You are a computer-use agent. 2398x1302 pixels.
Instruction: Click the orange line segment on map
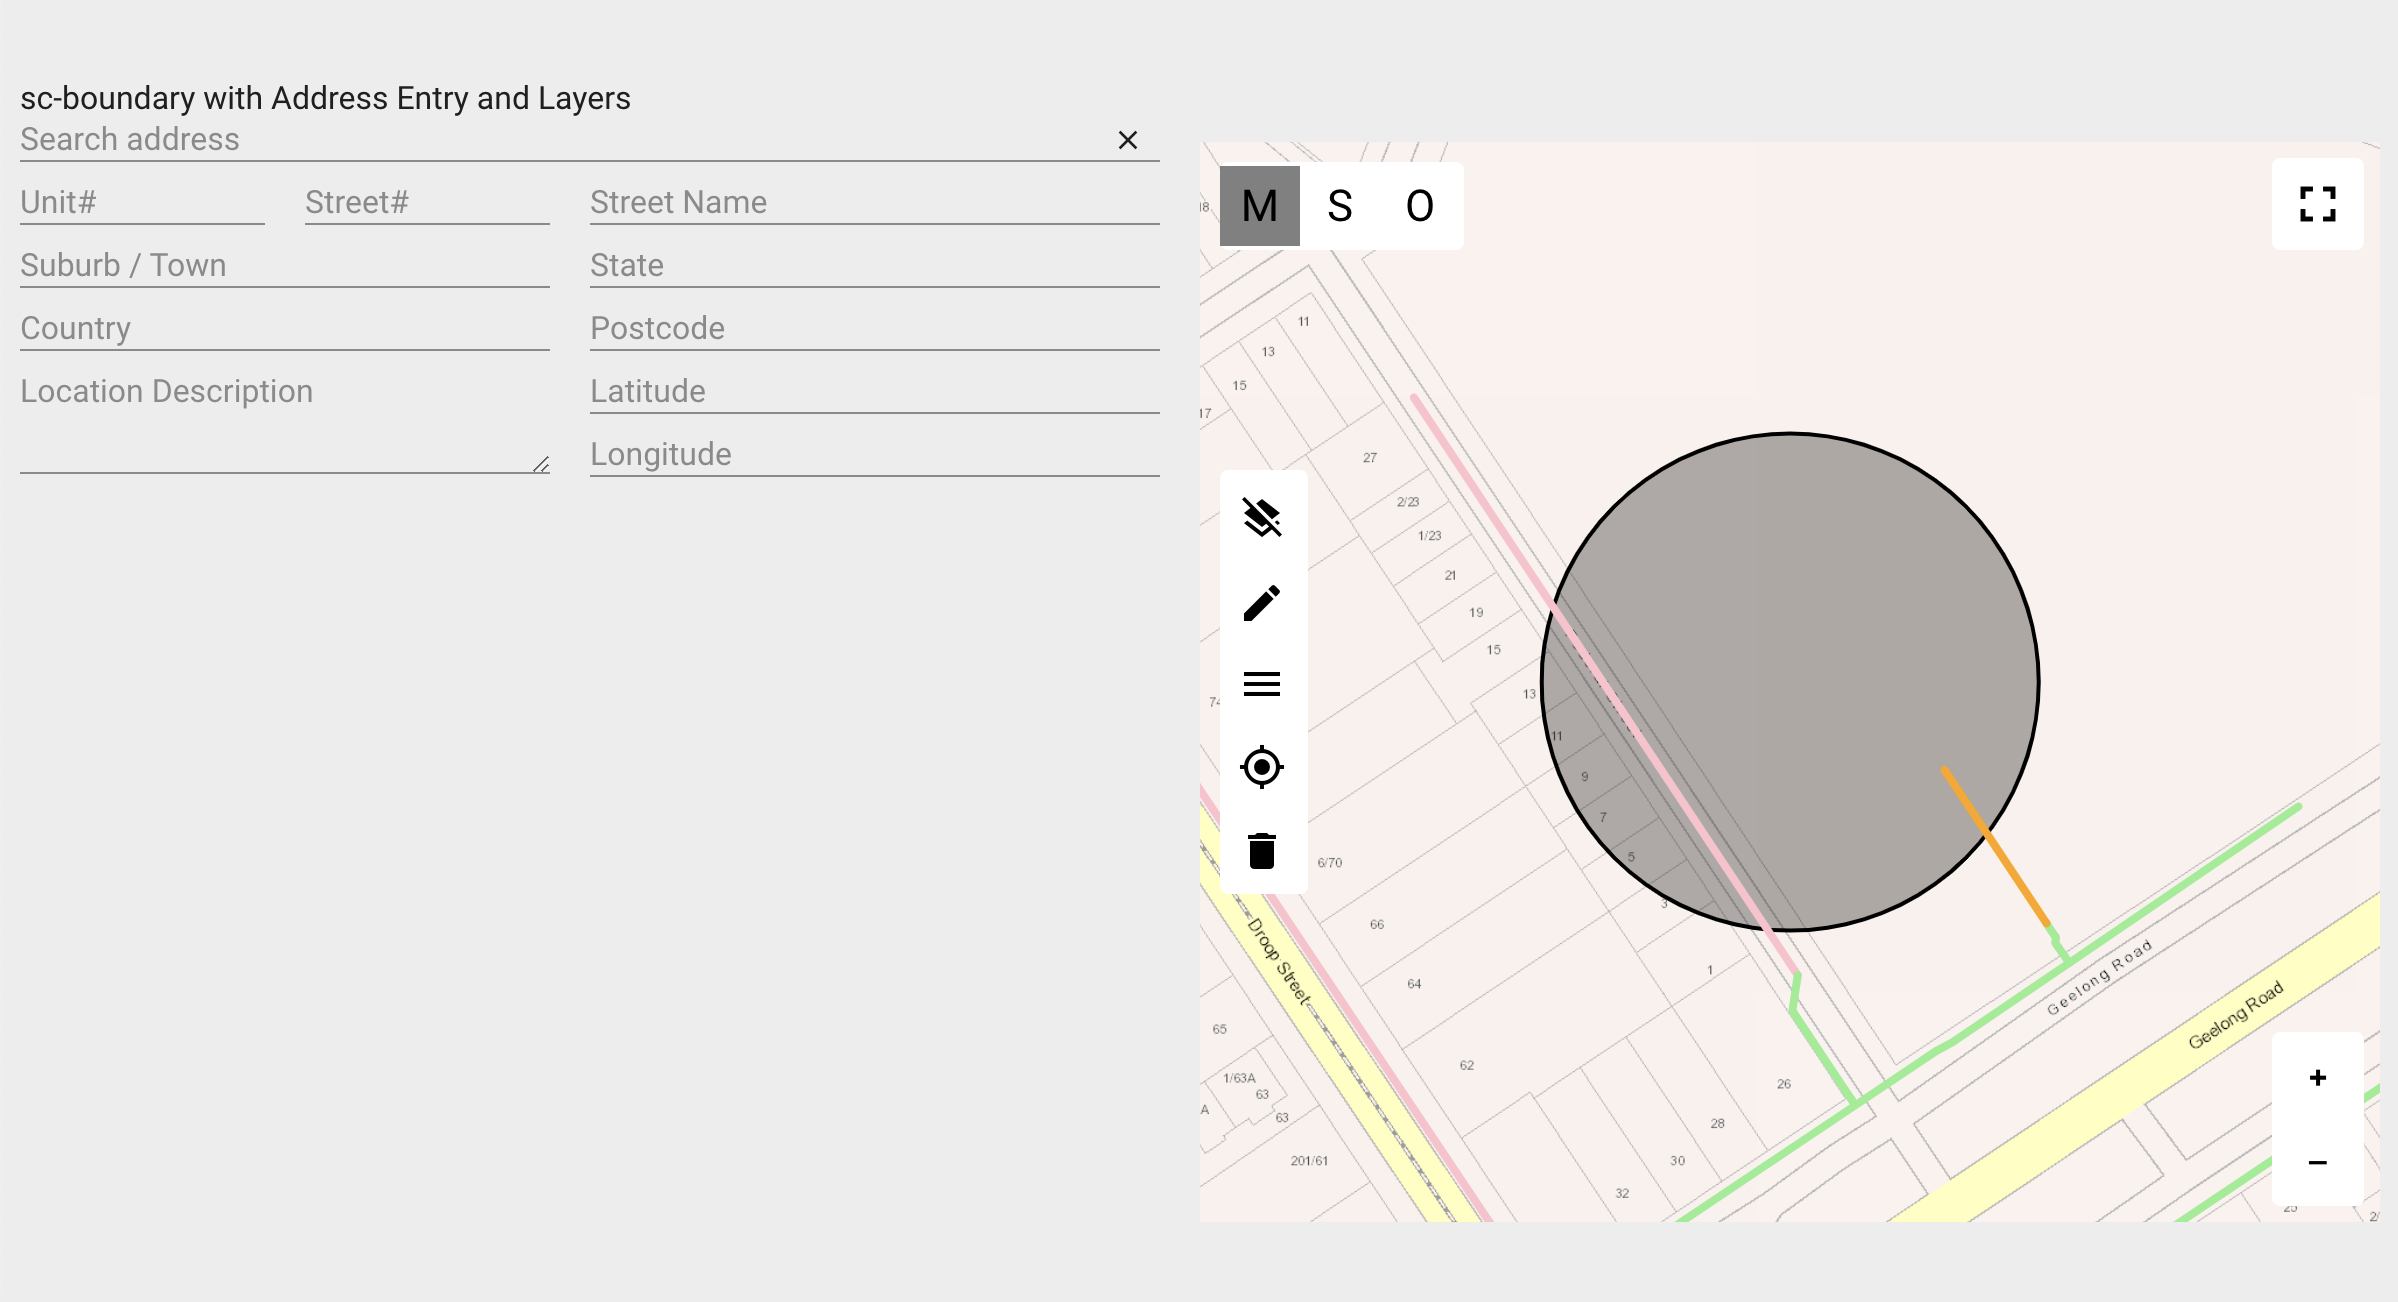pos(1996,848)
